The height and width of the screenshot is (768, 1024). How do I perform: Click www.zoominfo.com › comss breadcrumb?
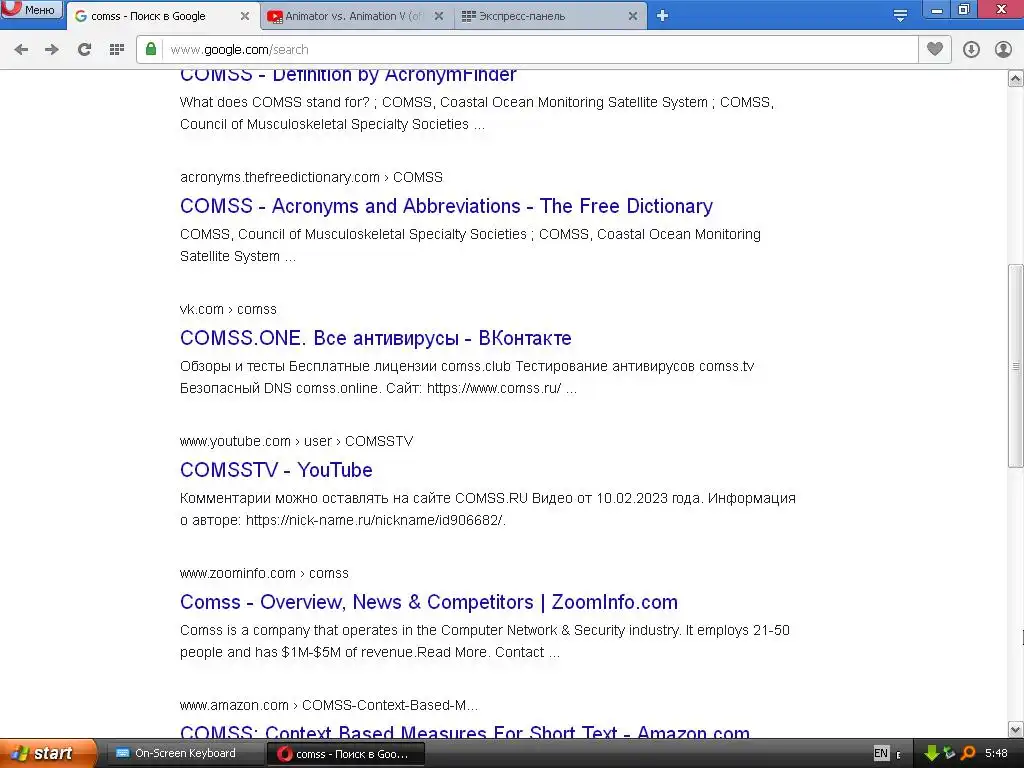(264, 573)
